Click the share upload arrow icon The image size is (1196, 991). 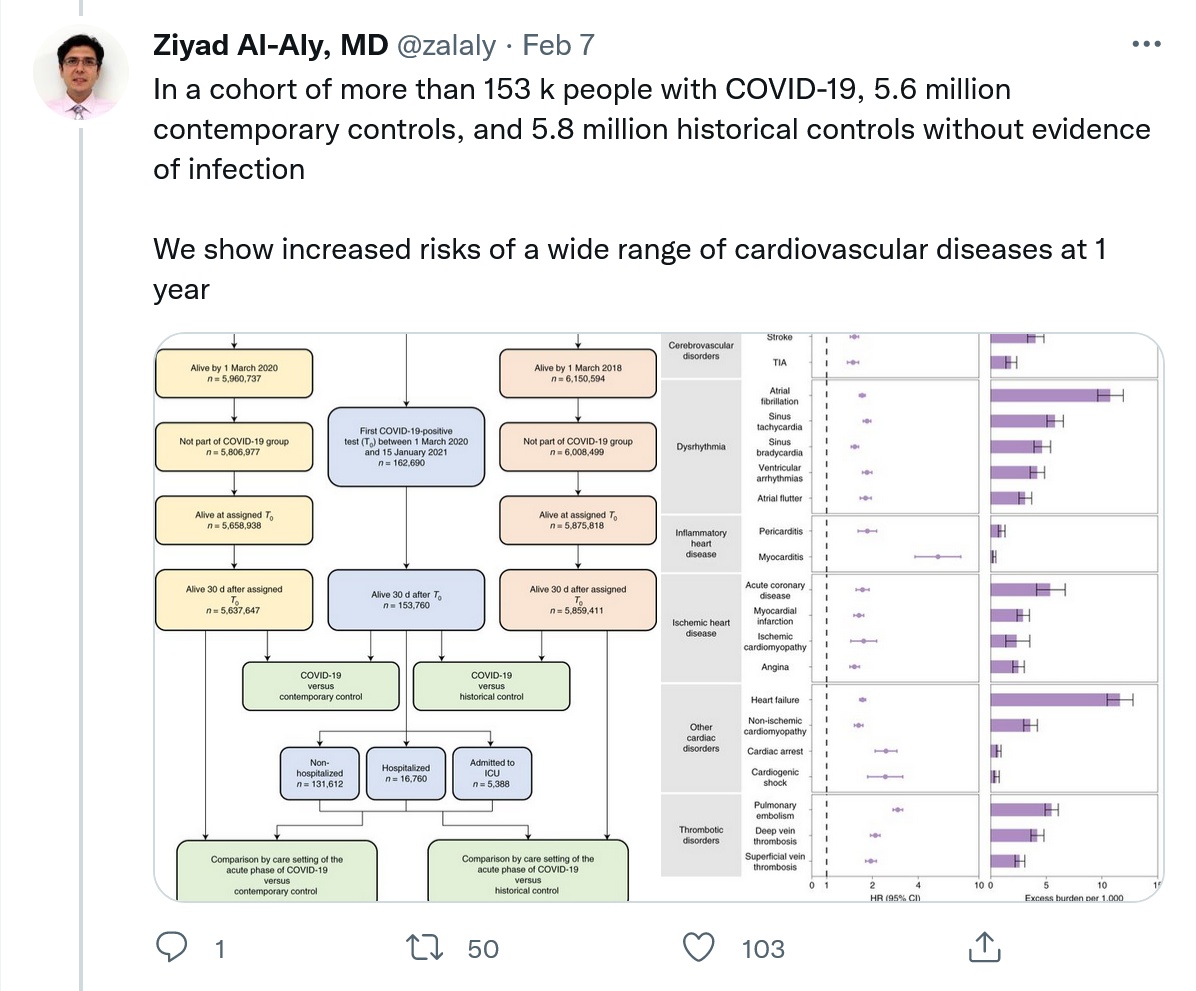[x=983, y=947]
